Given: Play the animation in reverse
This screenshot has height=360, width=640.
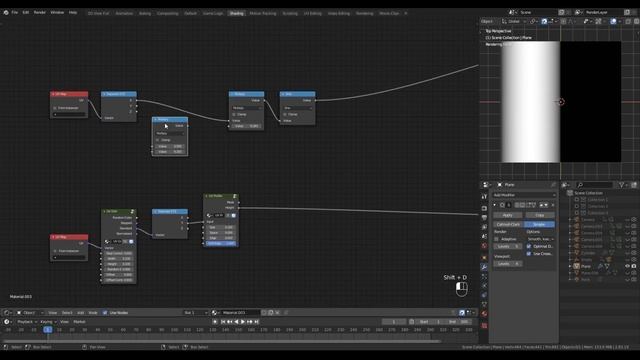Looking at the screenshot, I should tap(236, 322).
